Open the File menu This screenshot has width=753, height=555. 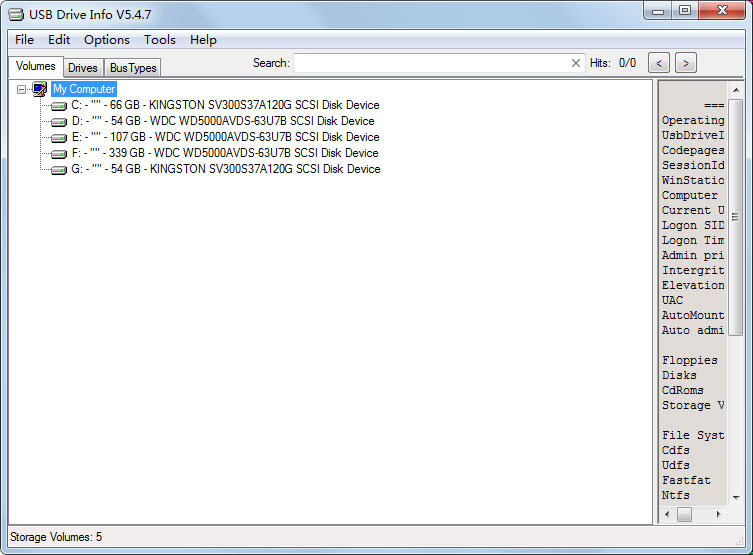24,40
